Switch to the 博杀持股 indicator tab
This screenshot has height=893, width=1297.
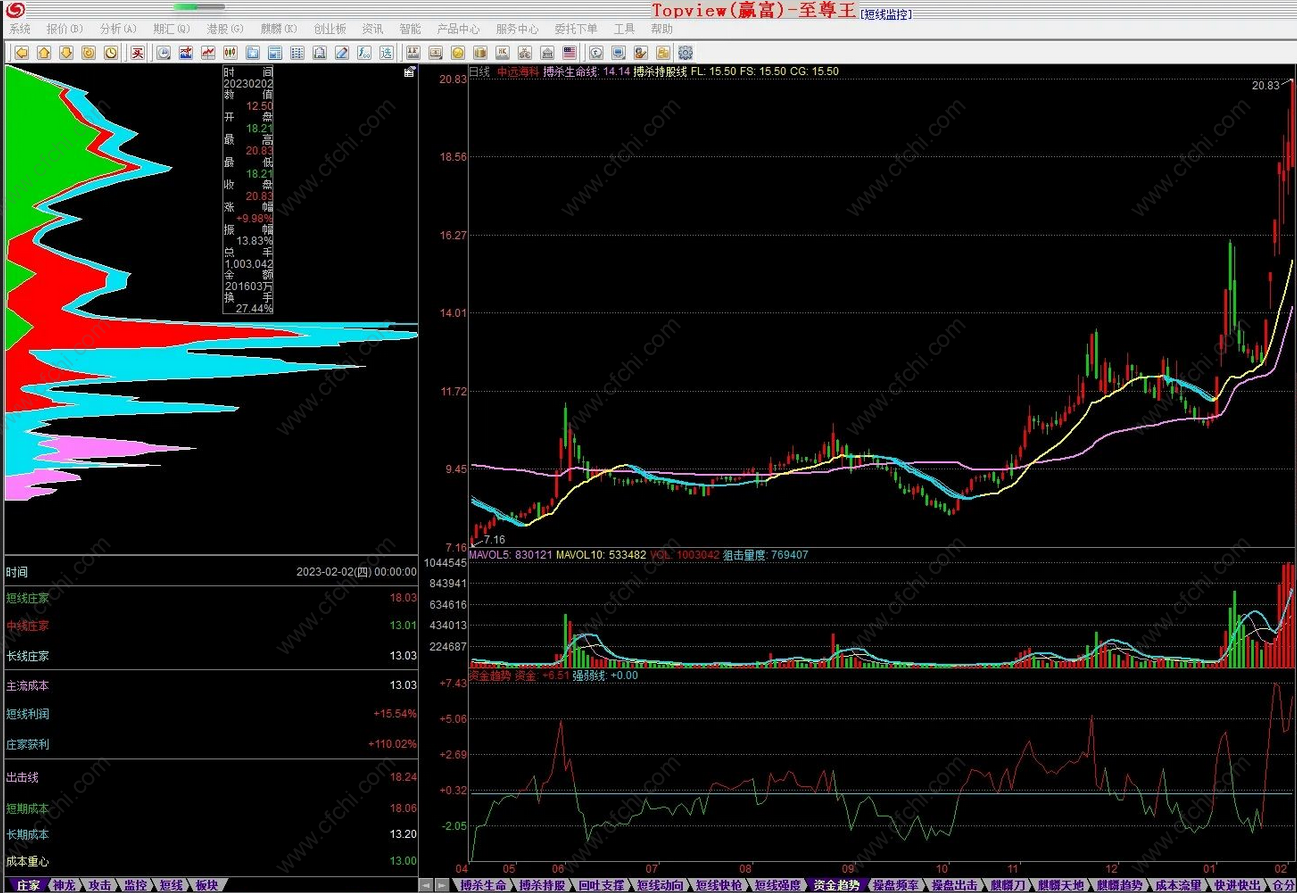pyautogui.click(x=543, y=885)
